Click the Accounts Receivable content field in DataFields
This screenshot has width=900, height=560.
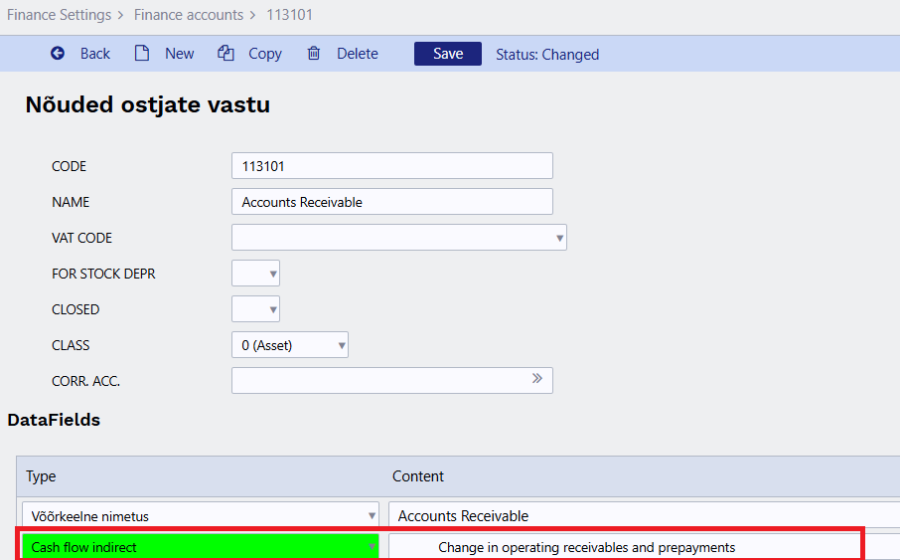640,516
